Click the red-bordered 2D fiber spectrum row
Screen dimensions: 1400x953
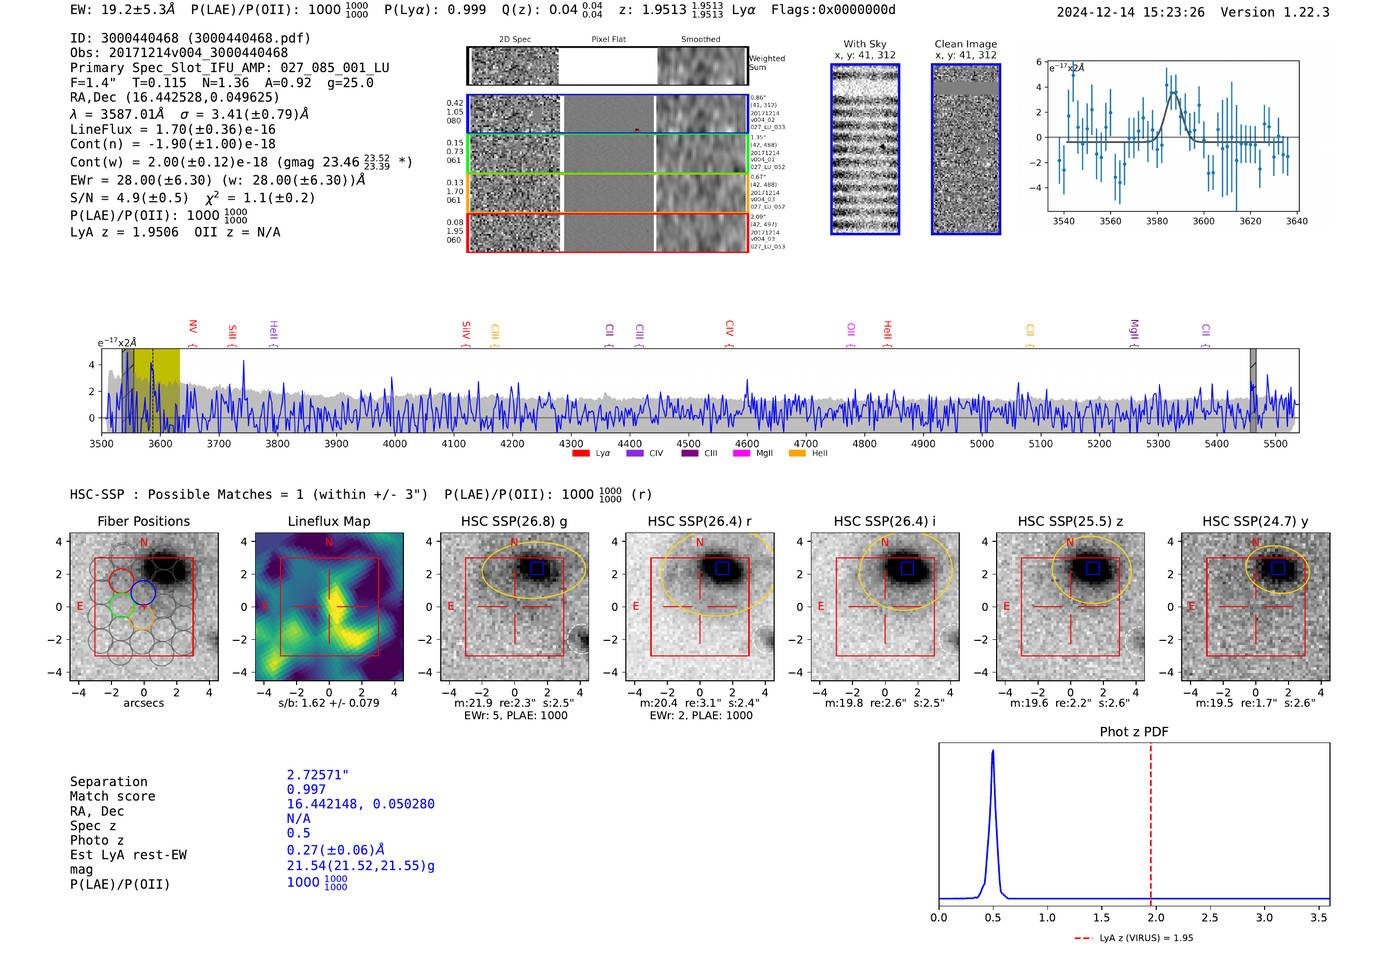coord(607,232)
